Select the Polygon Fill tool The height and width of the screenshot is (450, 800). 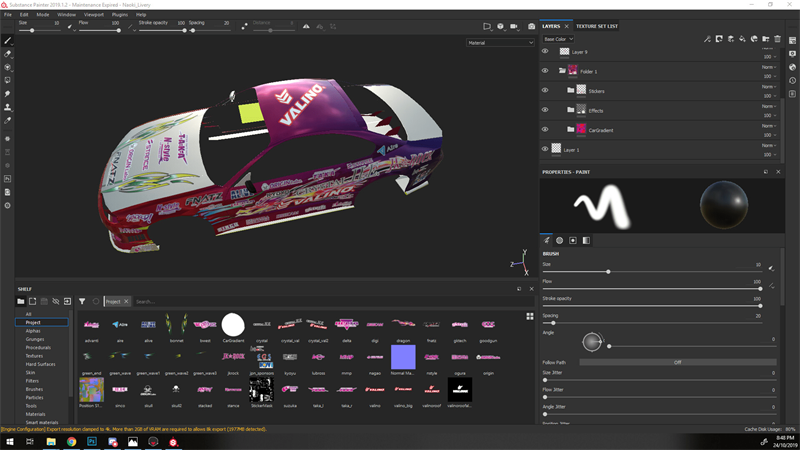[8, 80]
